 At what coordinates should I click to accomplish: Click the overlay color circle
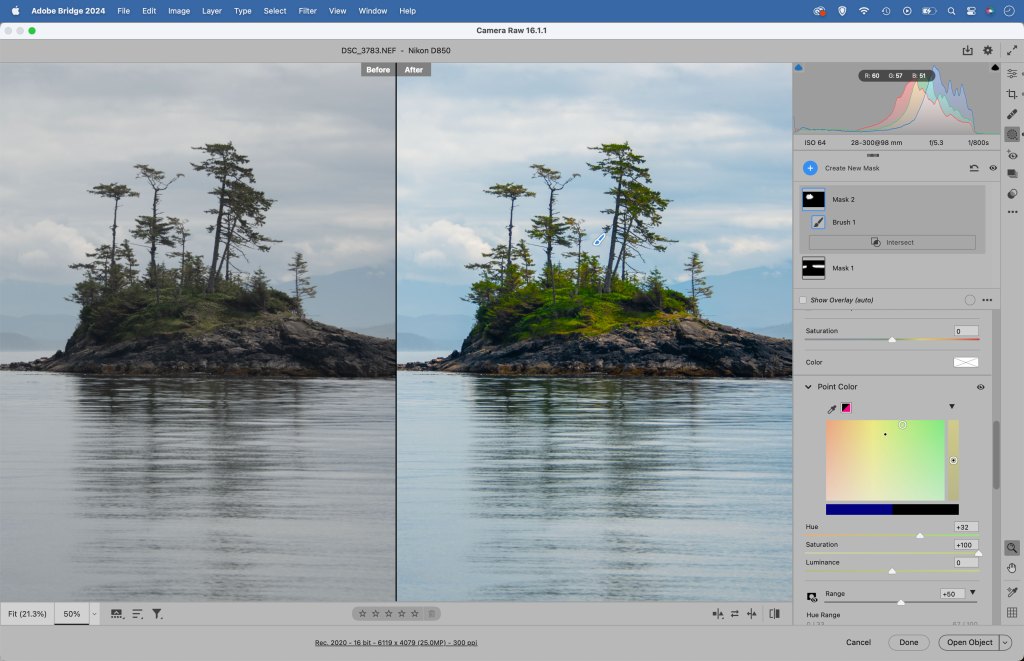pos(970,300)
